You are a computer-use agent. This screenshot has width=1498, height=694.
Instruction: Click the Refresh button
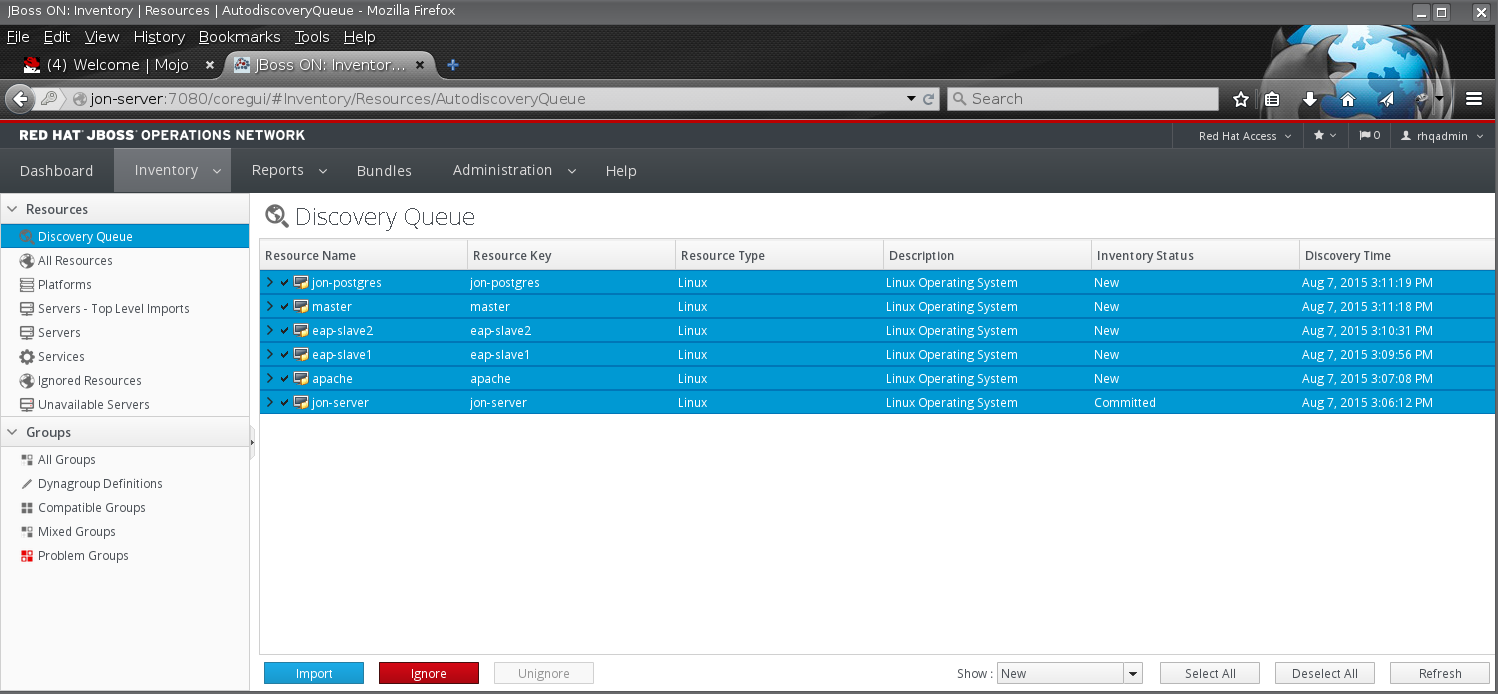pos(1440,674)
